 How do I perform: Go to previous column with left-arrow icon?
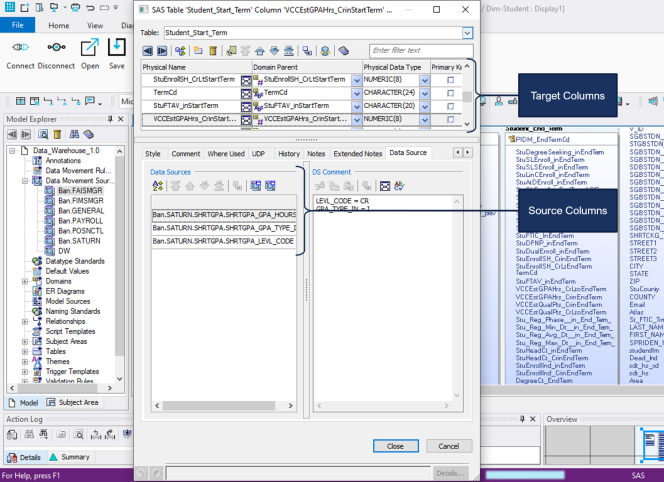click(x=147, y=51)
